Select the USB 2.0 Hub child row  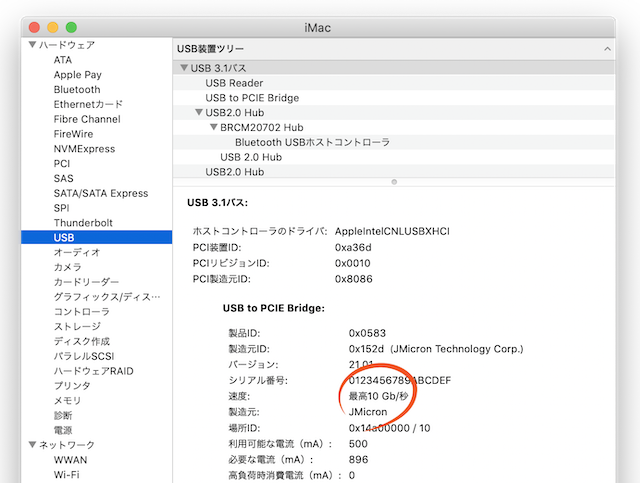[x=393, y=157]
